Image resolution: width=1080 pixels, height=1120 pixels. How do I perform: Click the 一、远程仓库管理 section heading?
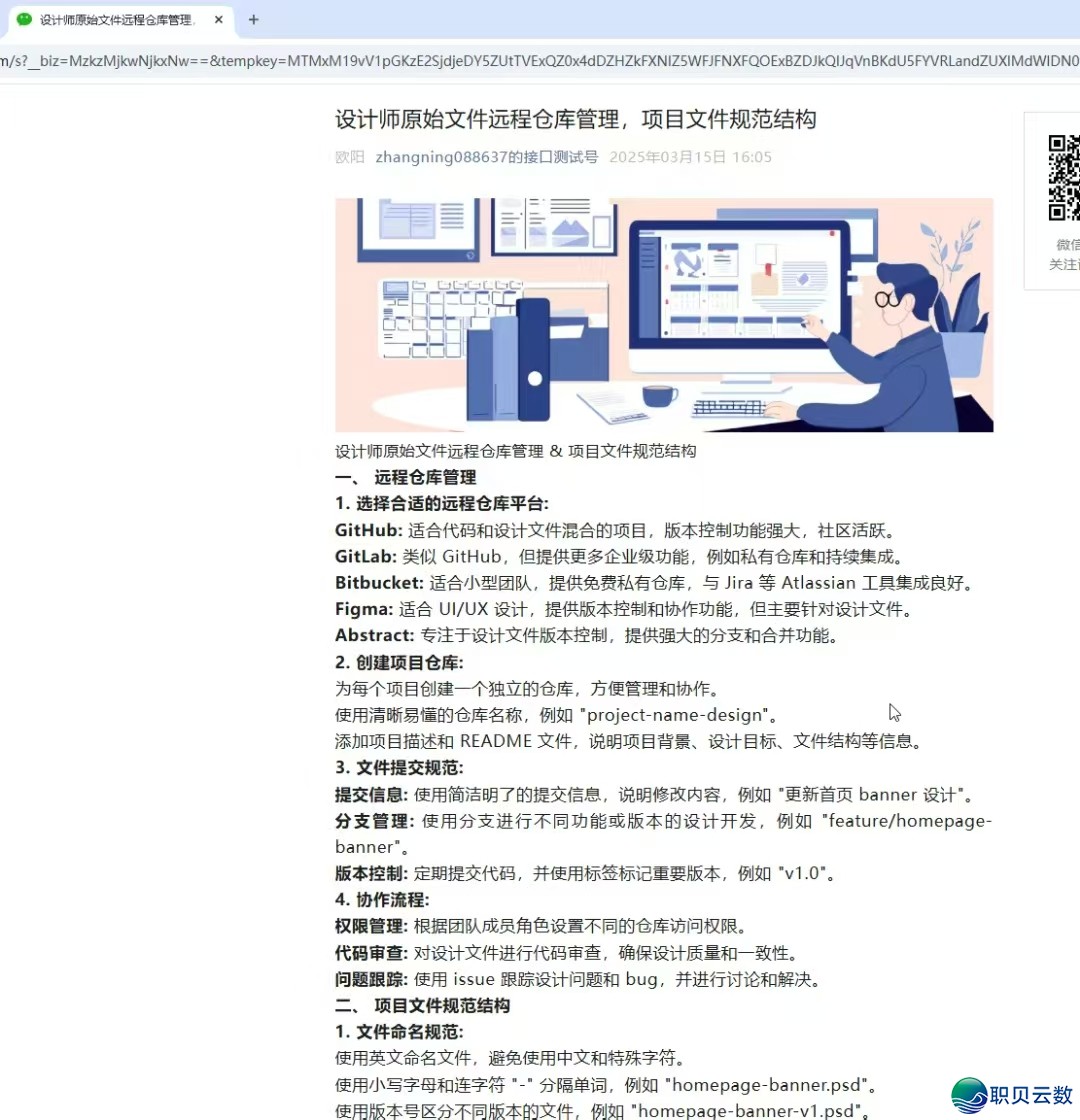(405, 477)
